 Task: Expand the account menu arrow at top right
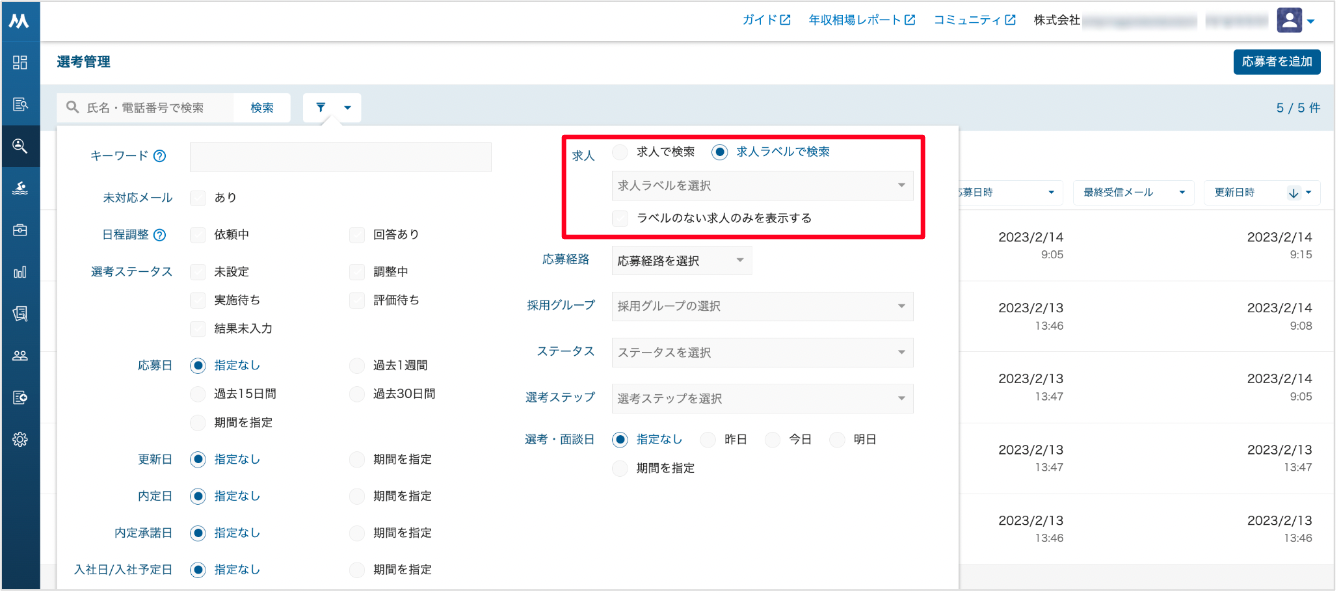pos(1311,21)
